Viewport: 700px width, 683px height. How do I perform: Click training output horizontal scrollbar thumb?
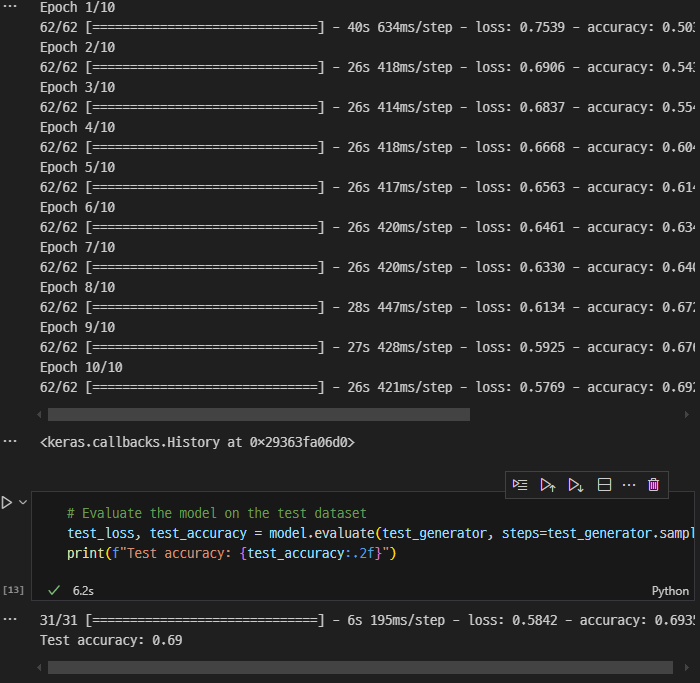click(259, 415)
